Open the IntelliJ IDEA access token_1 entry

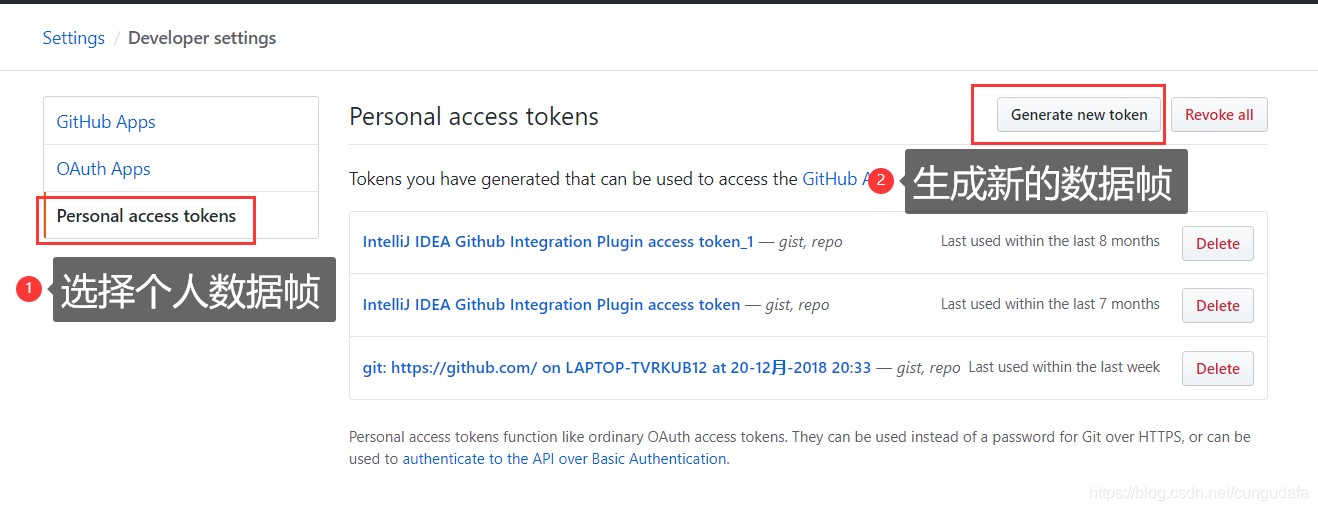point(558,242)
